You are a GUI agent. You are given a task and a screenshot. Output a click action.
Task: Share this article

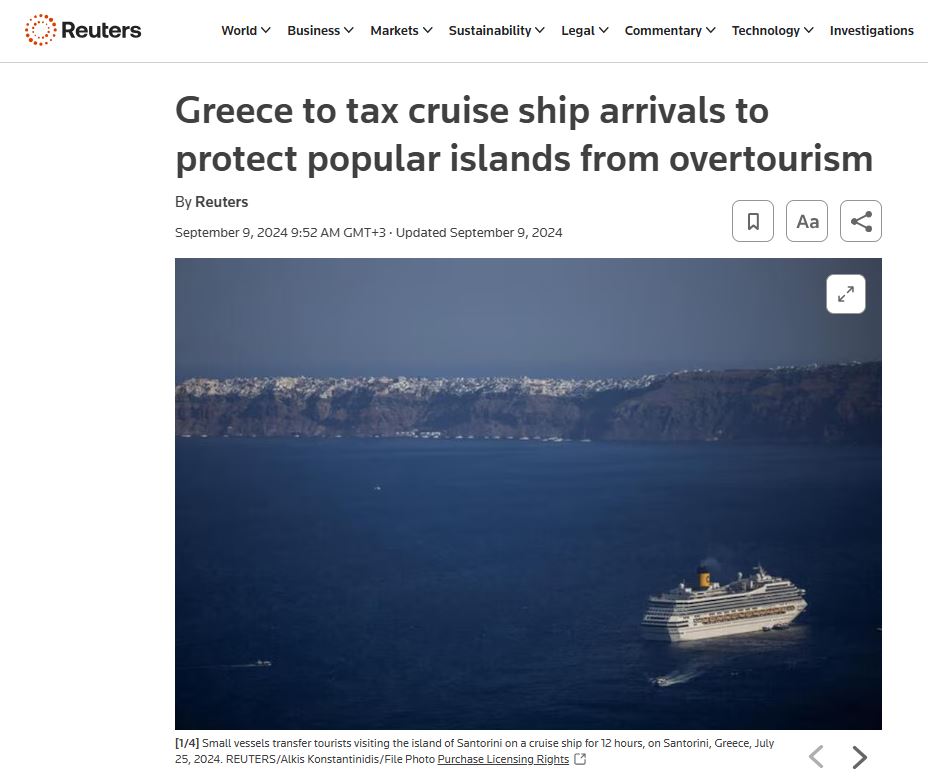pyautogui.click(x=861, y=221)
